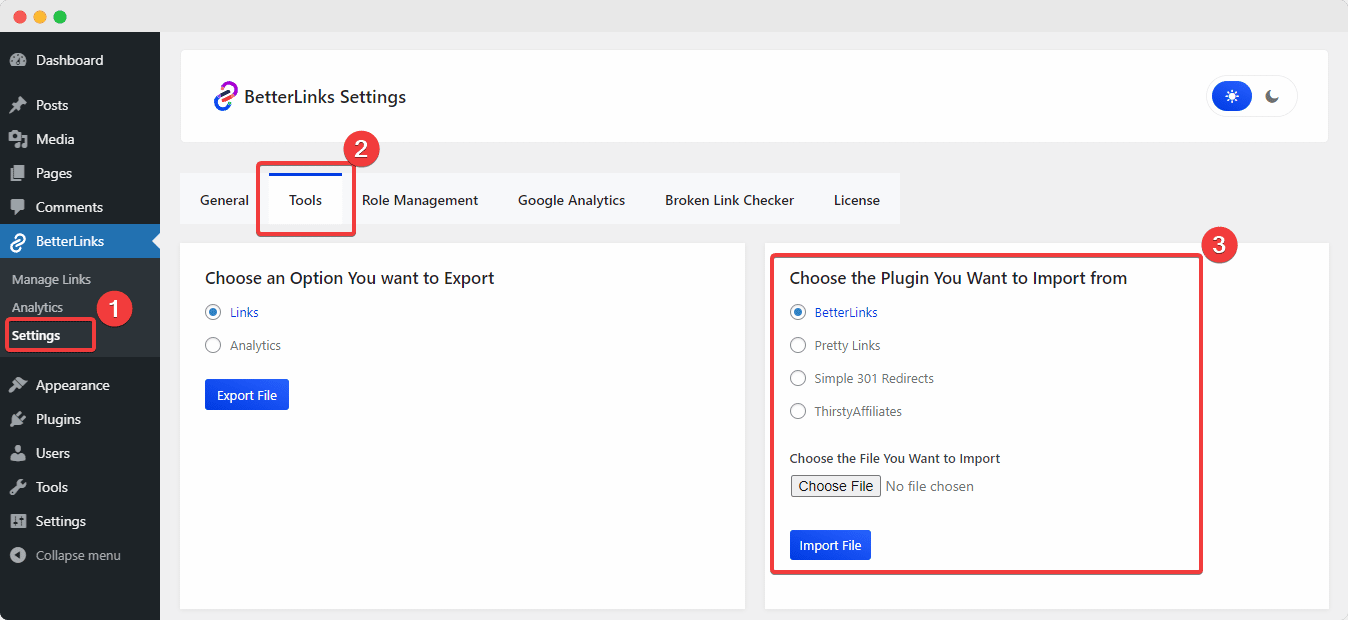Viewport: 1348px width, 620px height.
Task: Open the Pages menu label
Action: point(54,173)
